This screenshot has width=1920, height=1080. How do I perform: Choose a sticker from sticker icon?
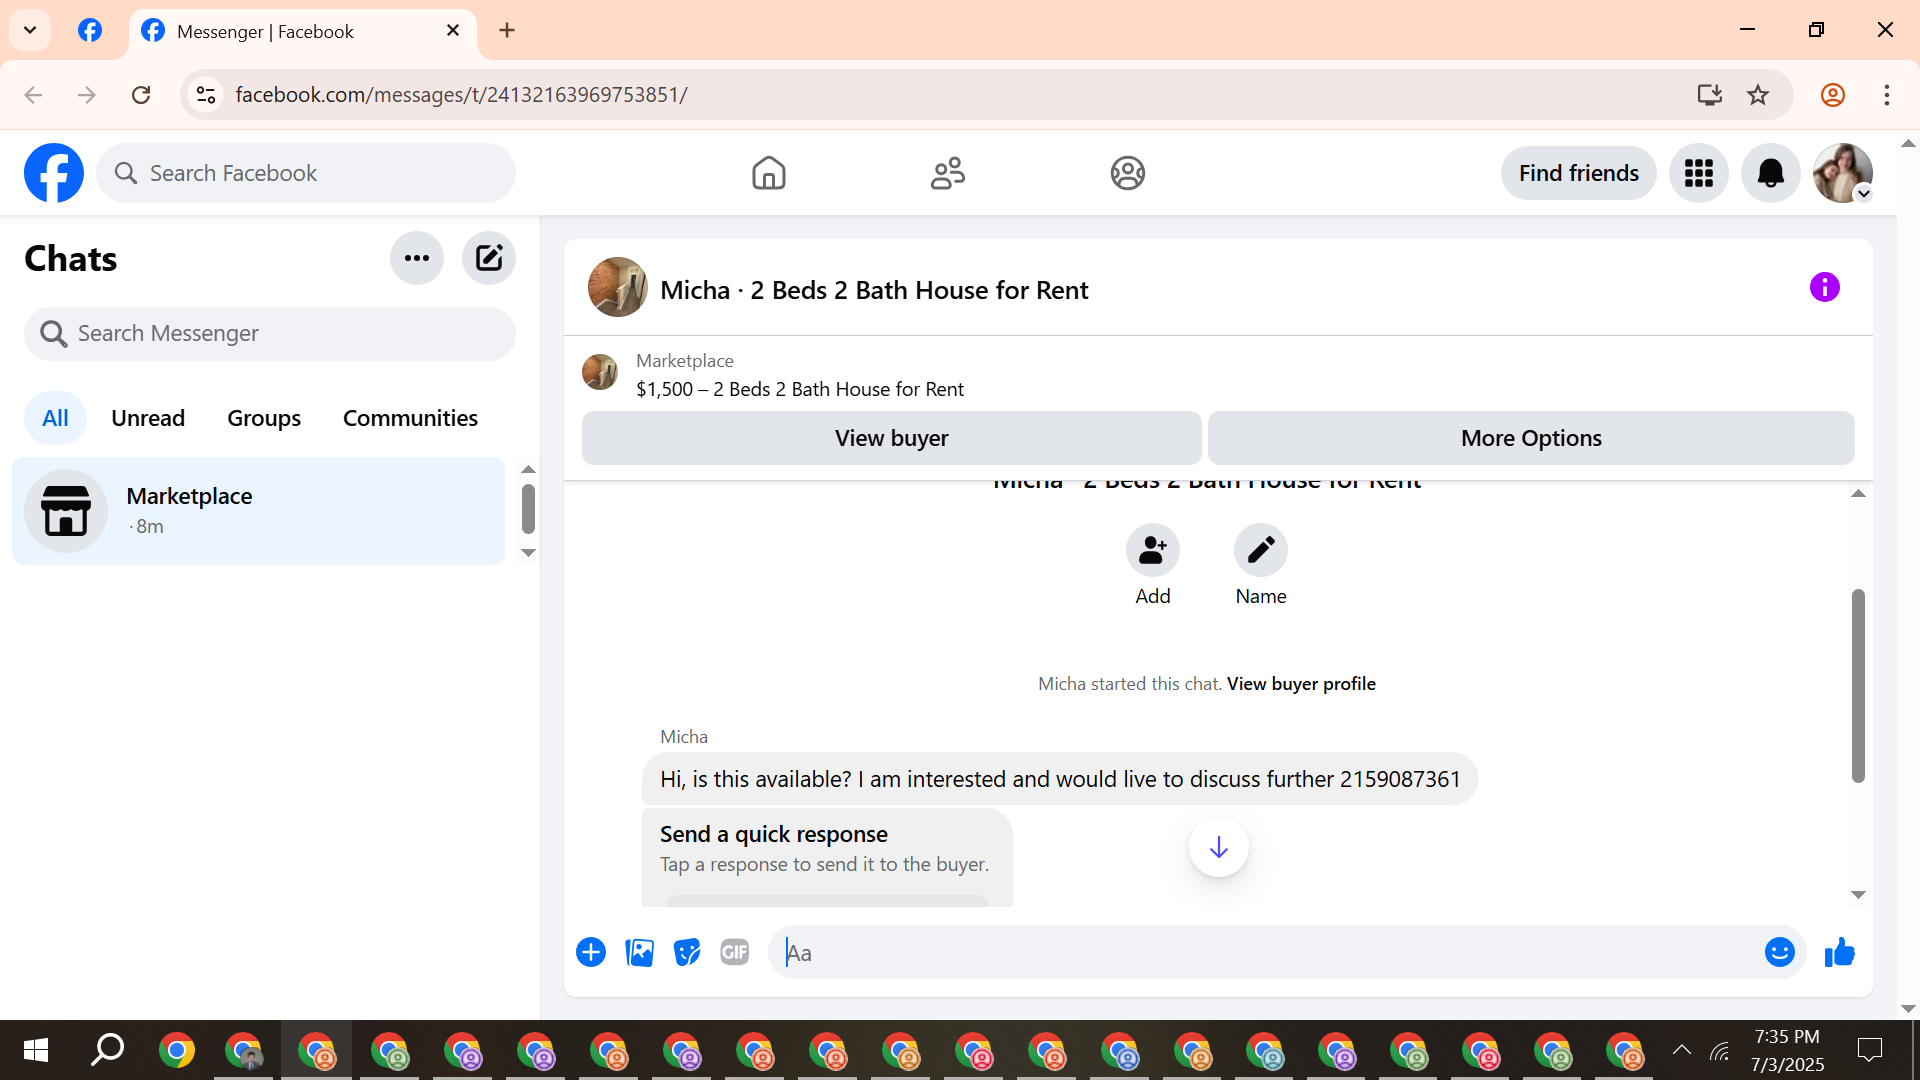(x=687, y=953)
